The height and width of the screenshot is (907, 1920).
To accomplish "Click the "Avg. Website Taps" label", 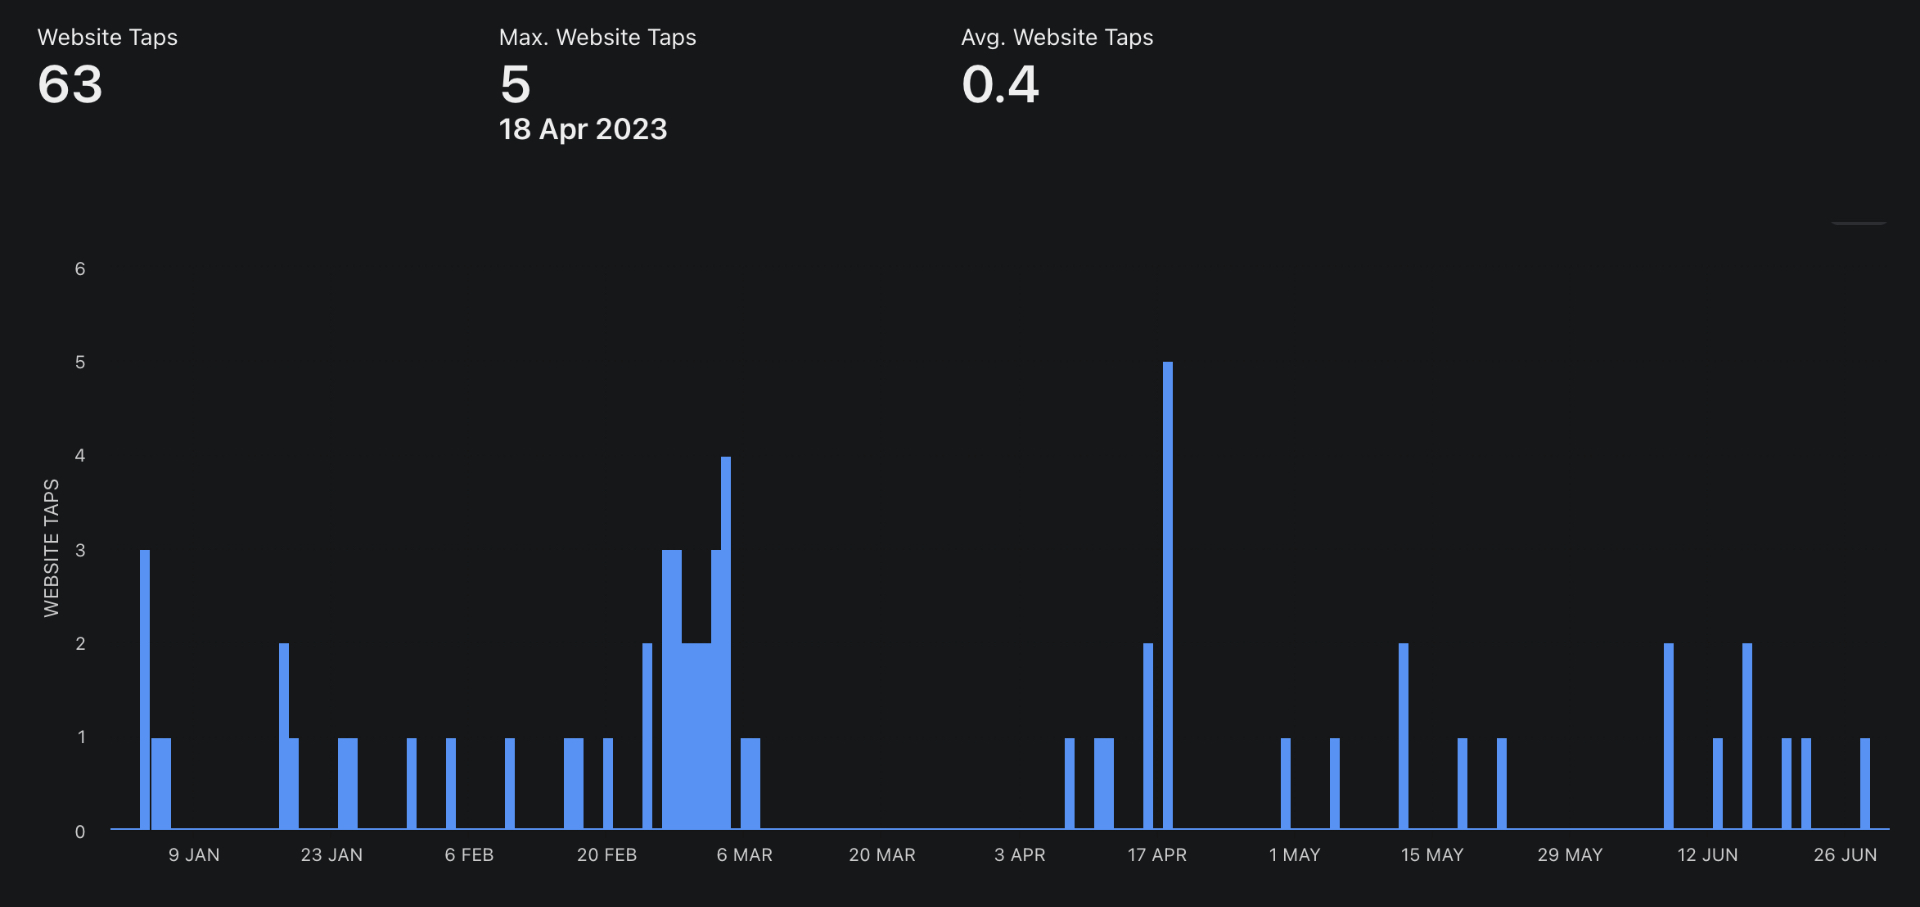I will 1057,37.
